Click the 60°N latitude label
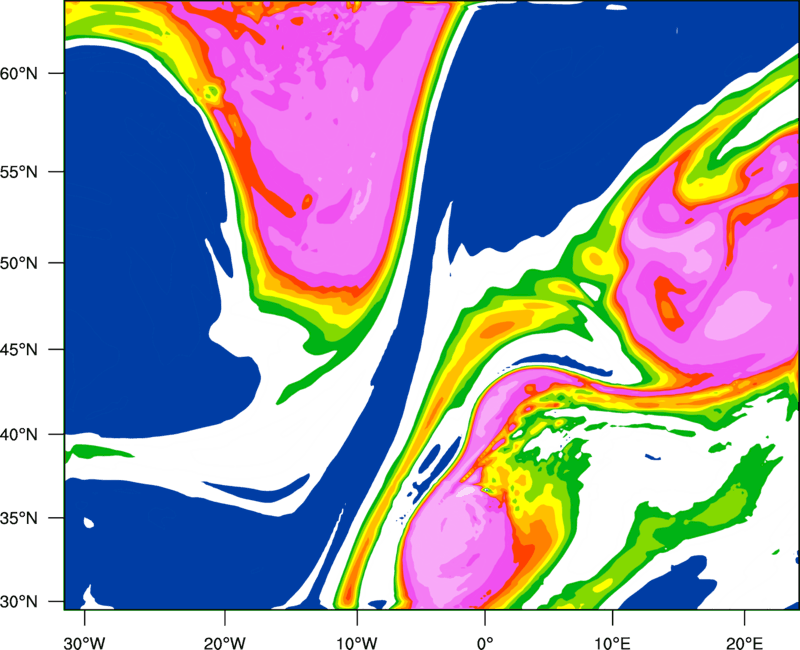Image resolution: width=800 pixels, height=650 pixels. coord(19,73)
